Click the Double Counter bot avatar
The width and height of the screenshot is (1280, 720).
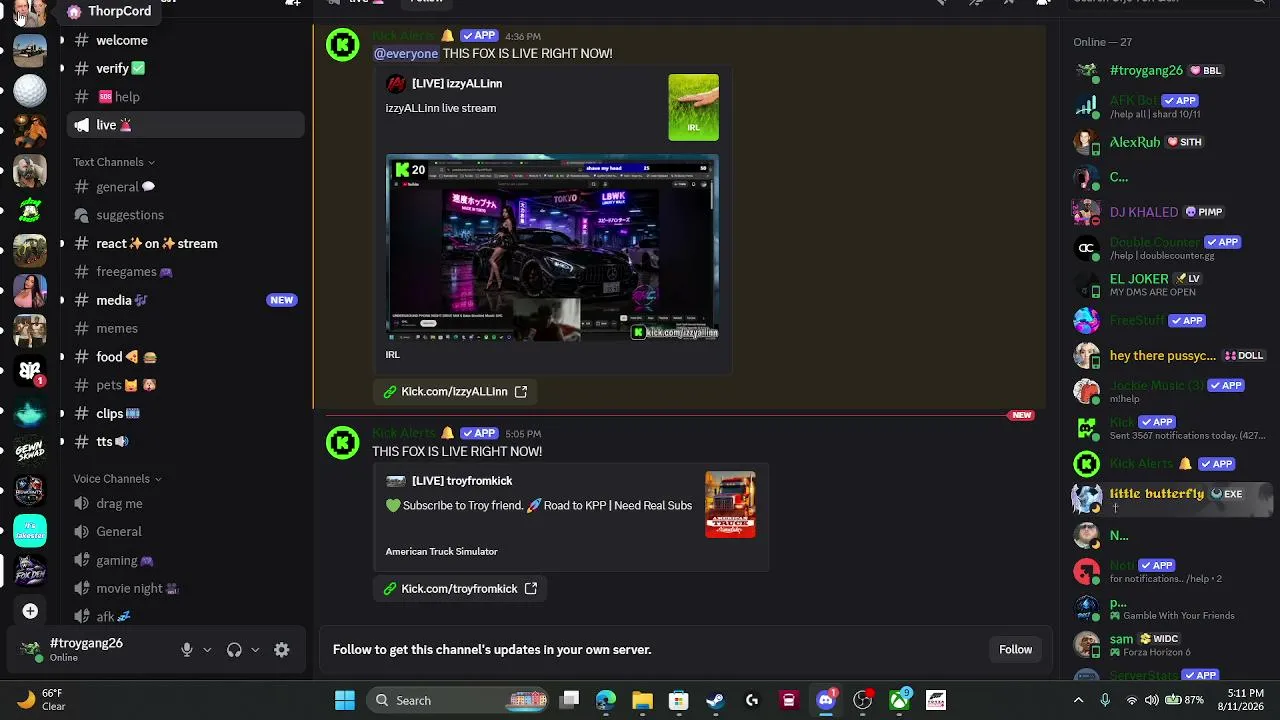click(x=1087, y=248)
